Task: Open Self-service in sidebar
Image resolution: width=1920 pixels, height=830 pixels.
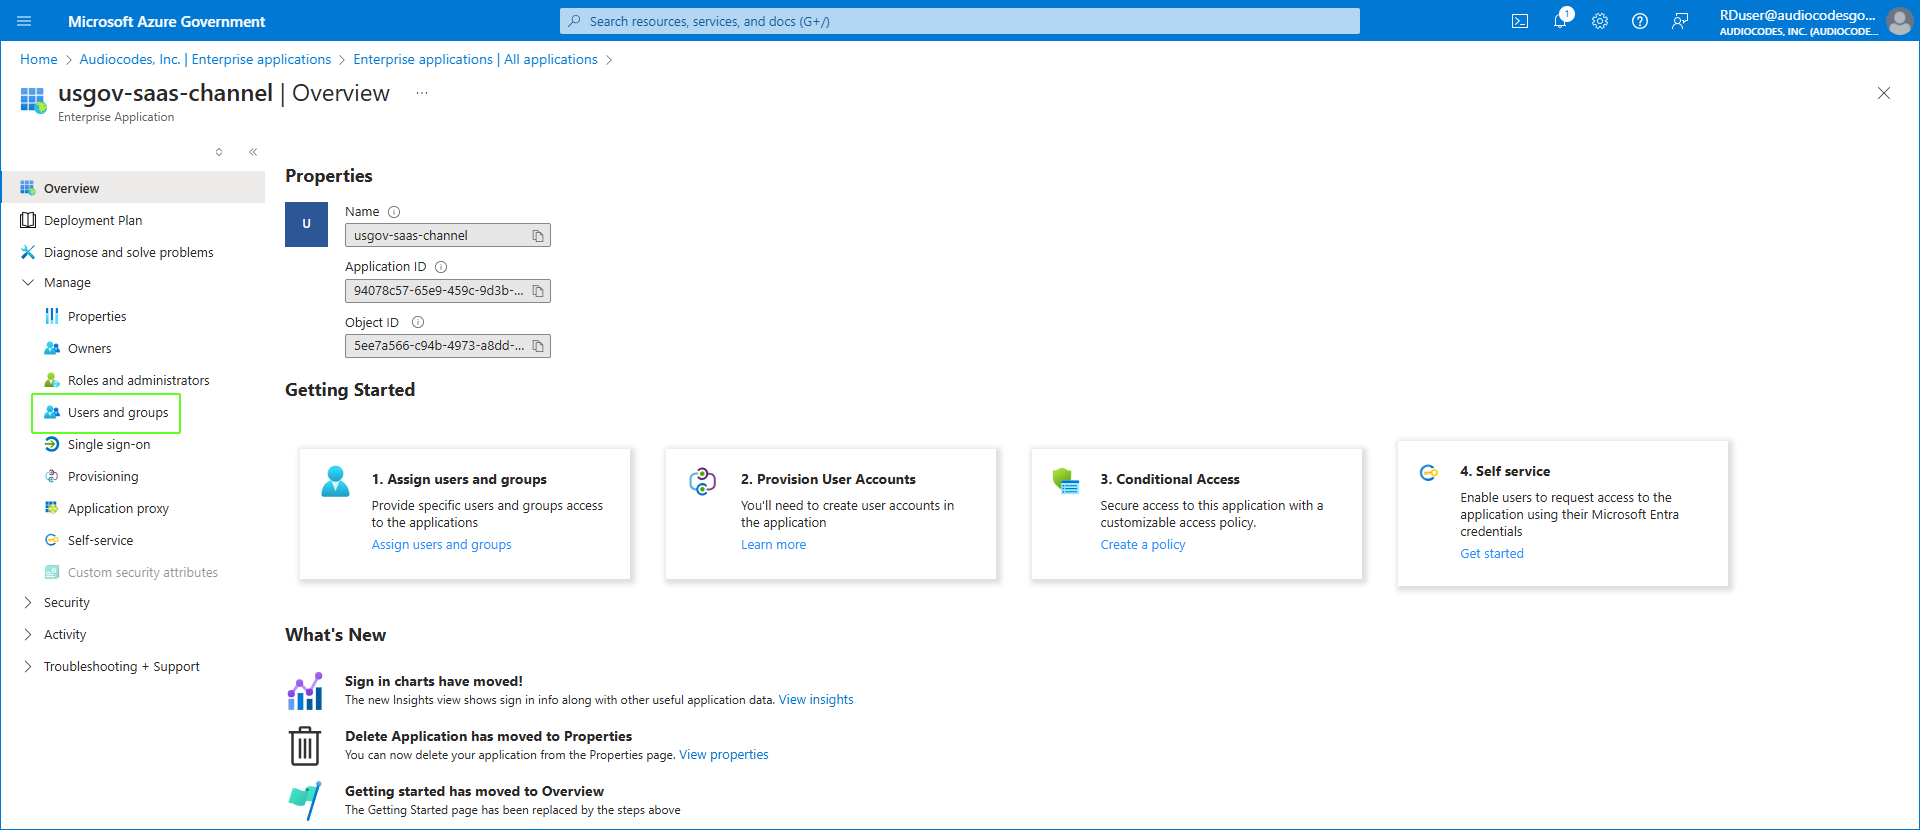Action: (x=100, y=540)
